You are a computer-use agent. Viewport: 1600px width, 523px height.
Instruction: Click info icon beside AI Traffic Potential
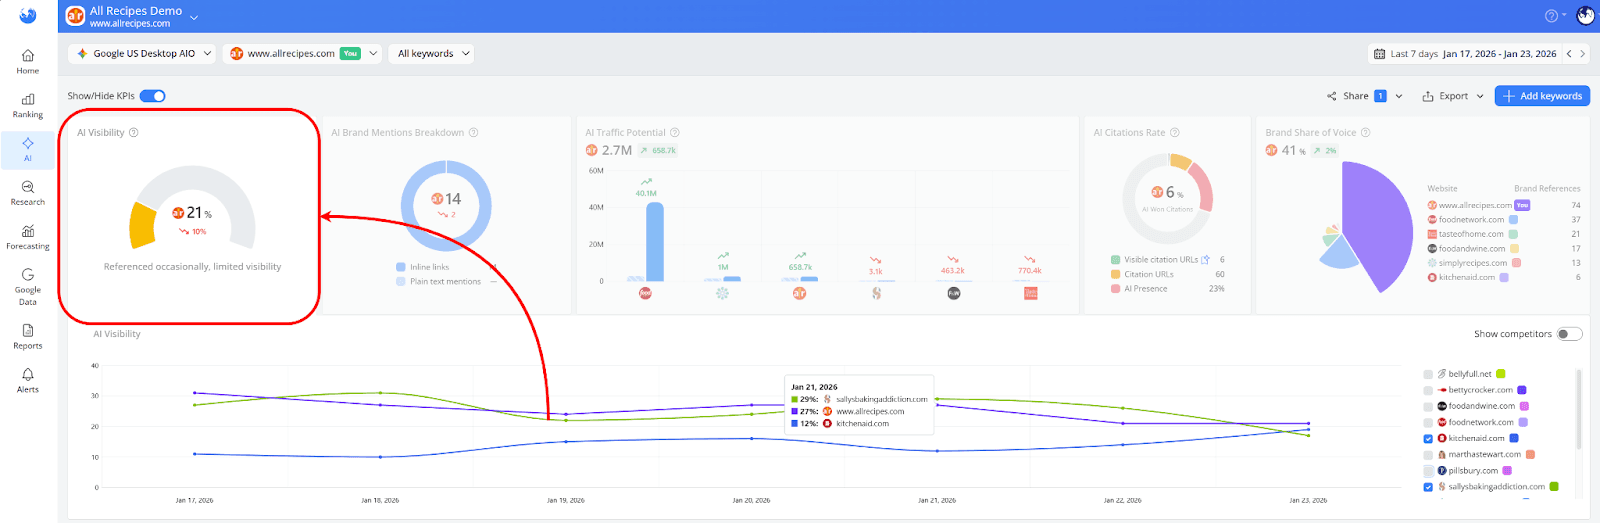(x=675, y=132)
